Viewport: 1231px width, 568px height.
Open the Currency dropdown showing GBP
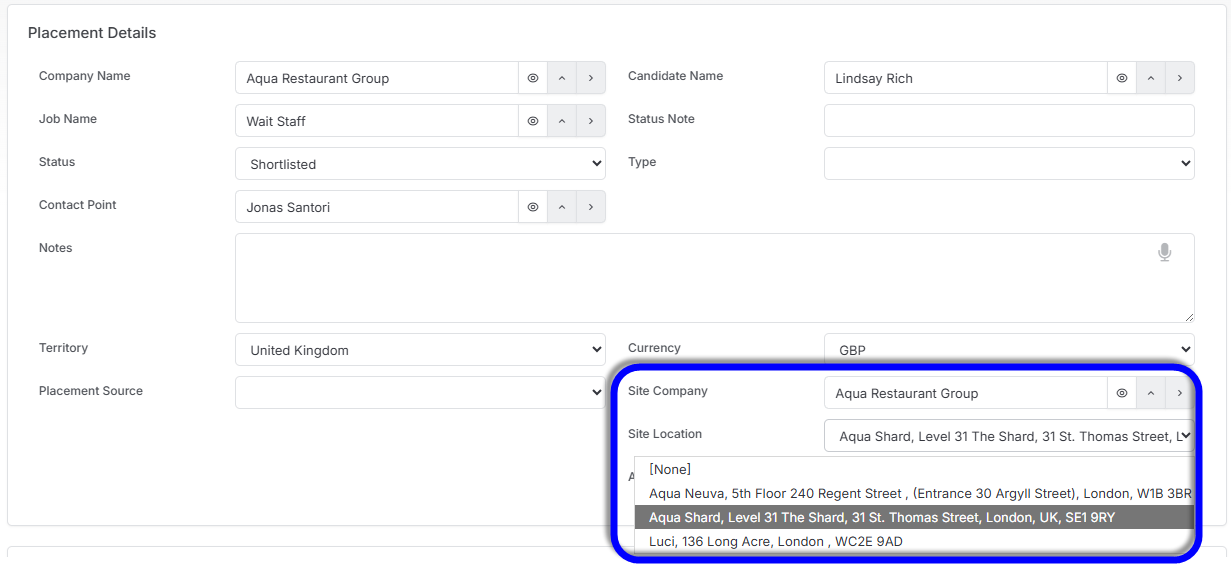pos(1009,350)
